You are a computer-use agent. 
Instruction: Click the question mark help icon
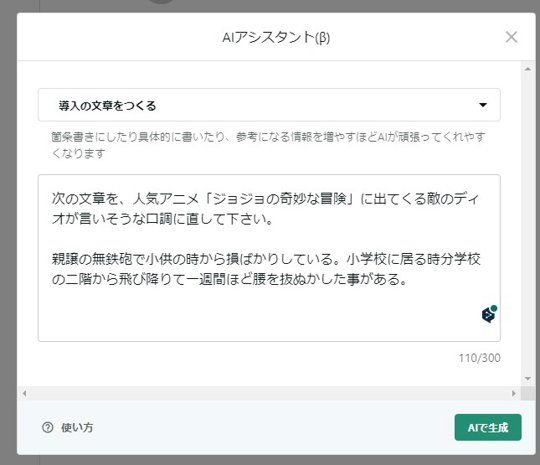[x=48, y=427]
